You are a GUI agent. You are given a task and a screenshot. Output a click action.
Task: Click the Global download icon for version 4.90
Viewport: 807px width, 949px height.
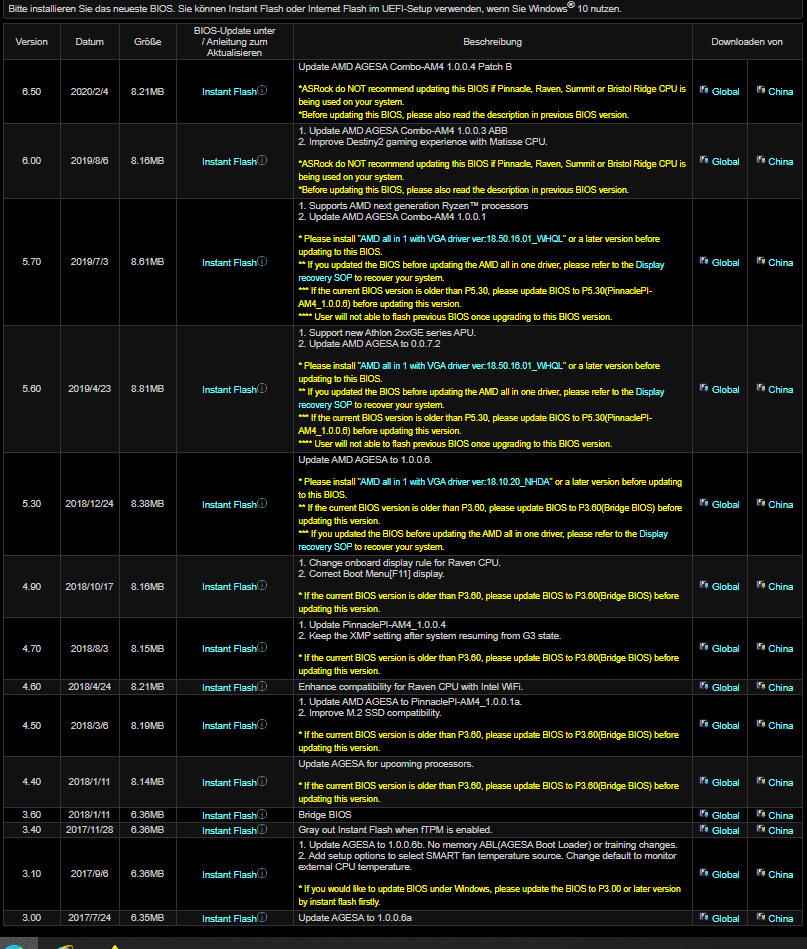703,585
